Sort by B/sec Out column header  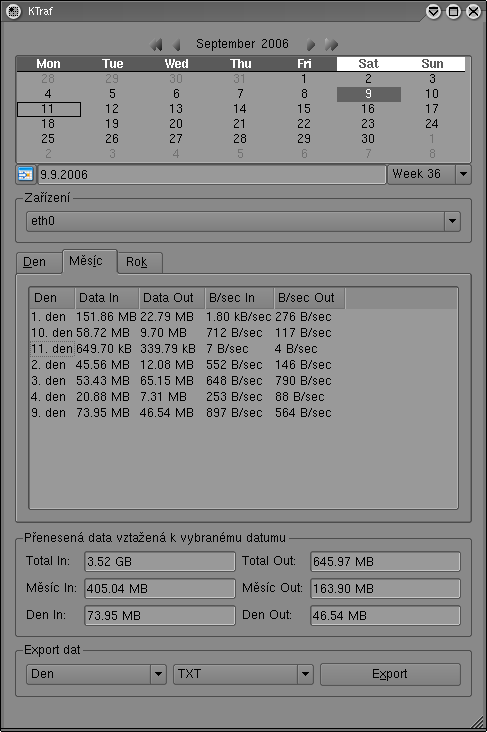pos(310,298)
